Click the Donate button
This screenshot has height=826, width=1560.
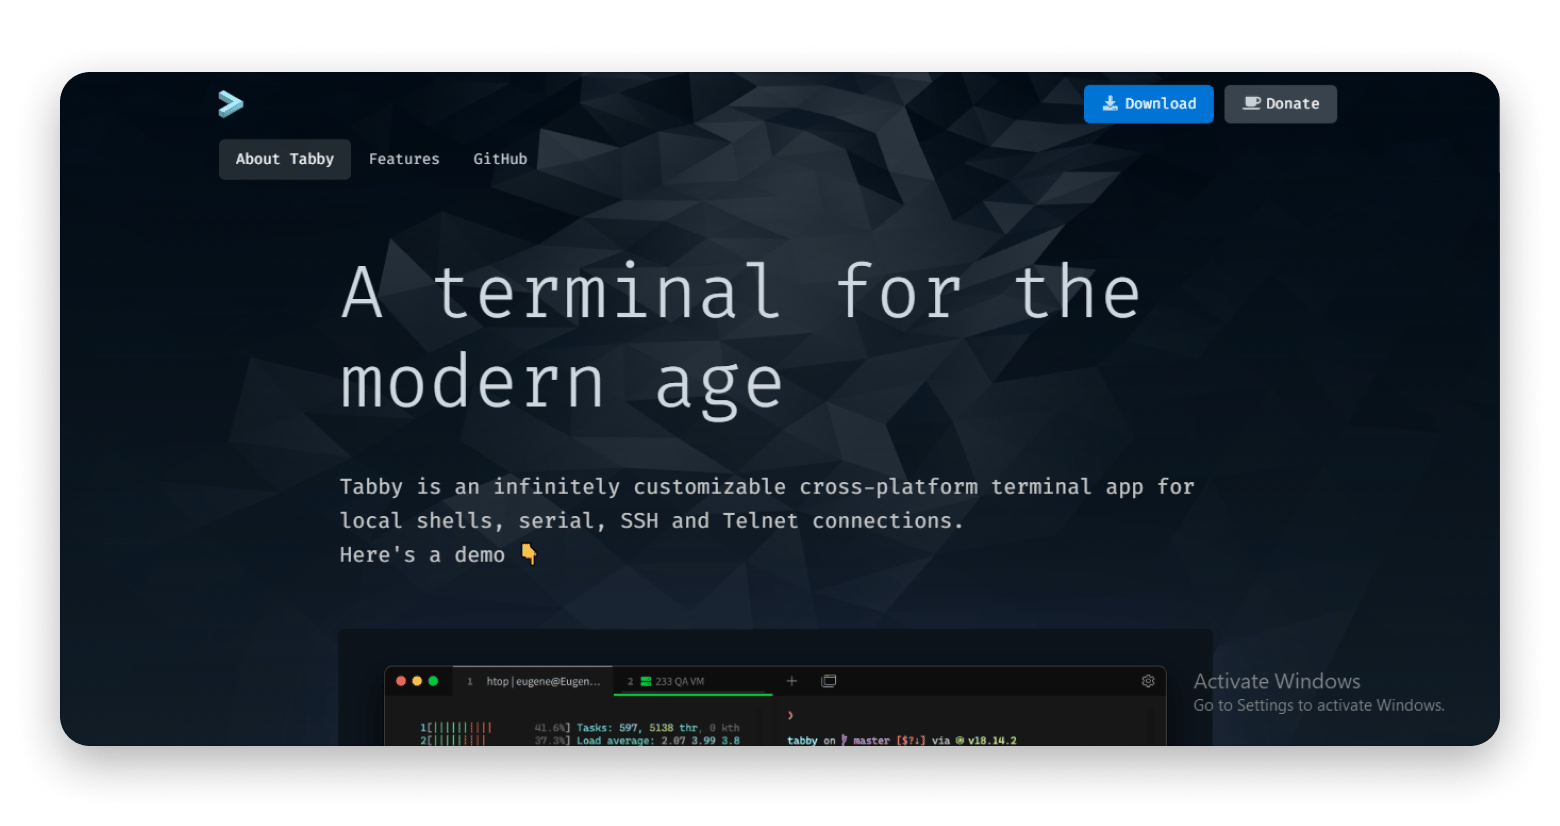tap(1280, 104)
